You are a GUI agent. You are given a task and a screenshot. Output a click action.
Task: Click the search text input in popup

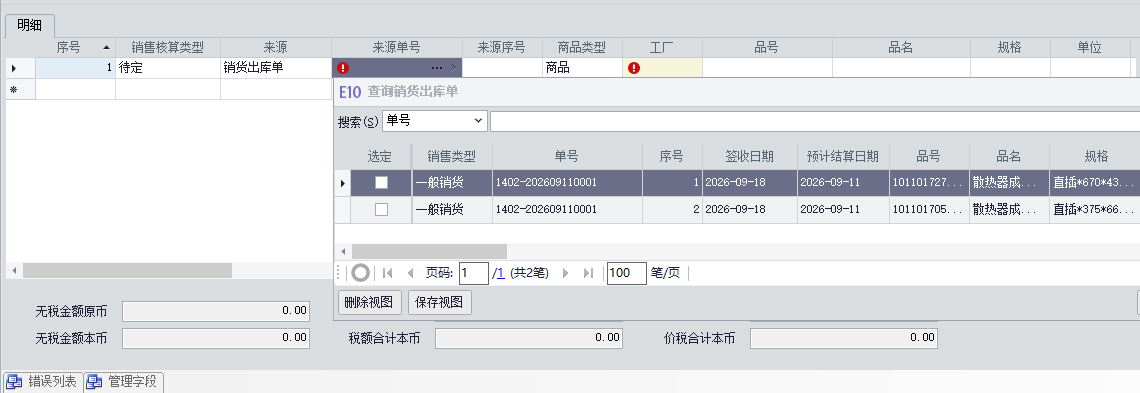coord(814,121)
